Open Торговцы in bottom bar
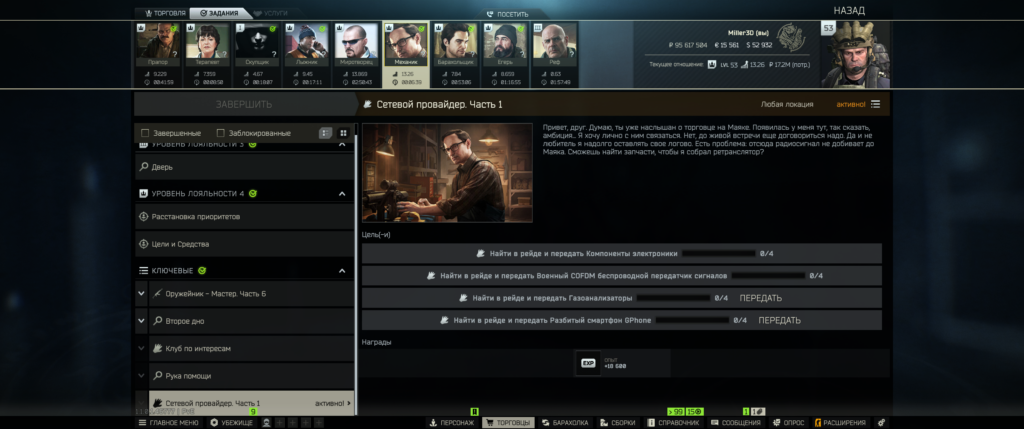 tap(508, 422)
